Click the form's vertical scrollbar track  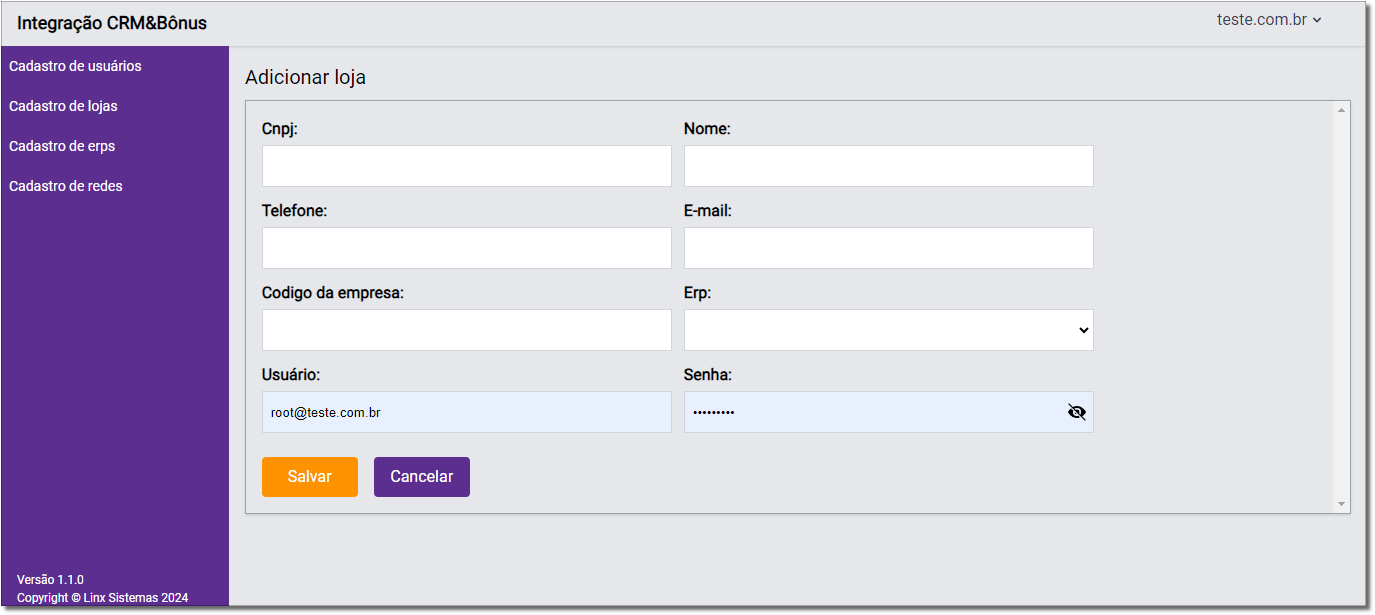point(1341,300)
